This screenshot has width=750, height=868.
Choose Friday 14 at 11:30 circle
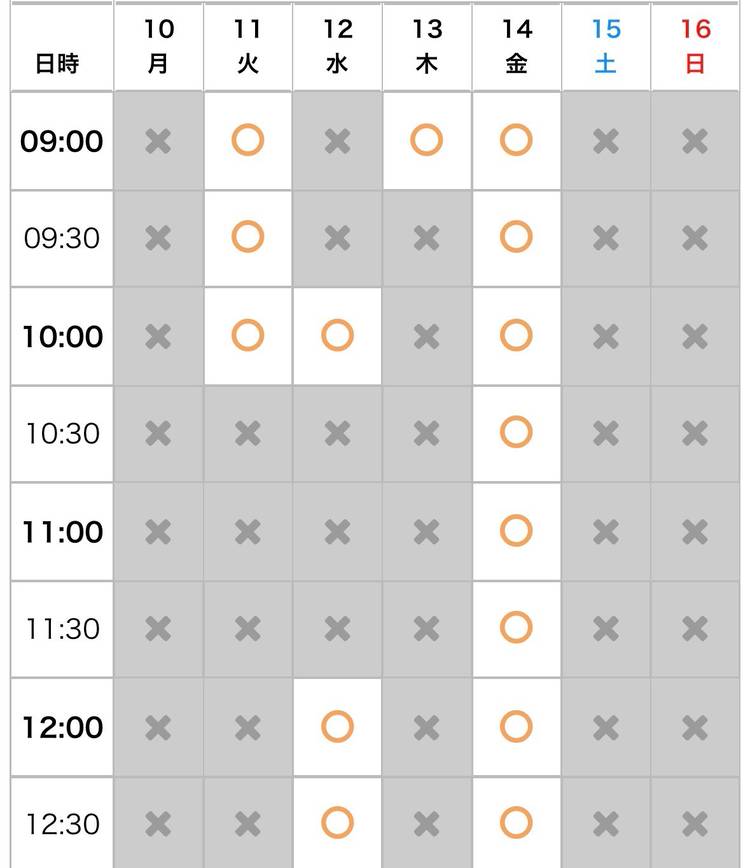coord(516,628)
